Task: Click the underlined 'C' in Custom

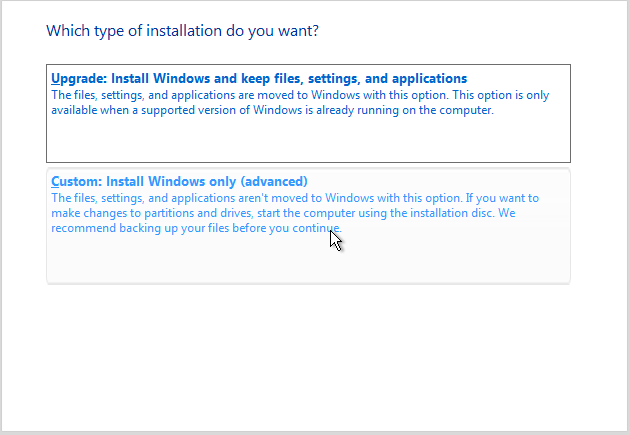Action: click(x=56, y=181)
